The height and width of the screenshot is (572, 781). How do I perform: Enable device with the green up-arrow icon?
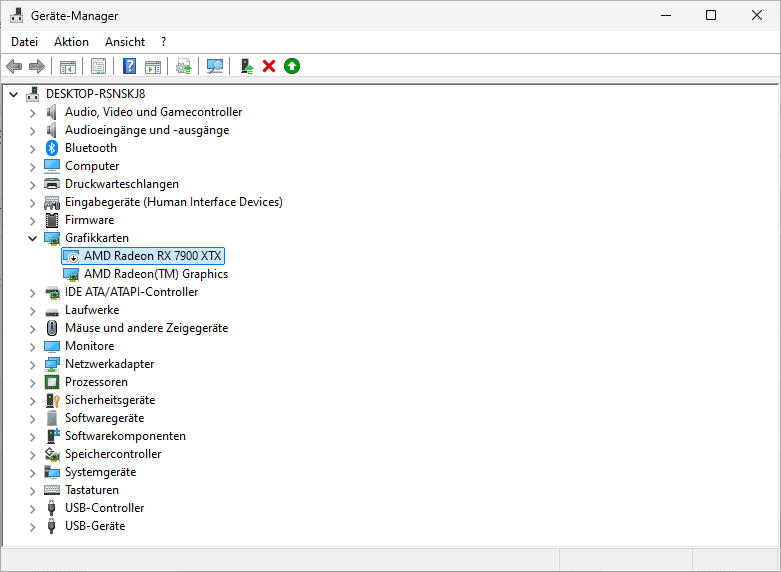click(x=292, y=66)
